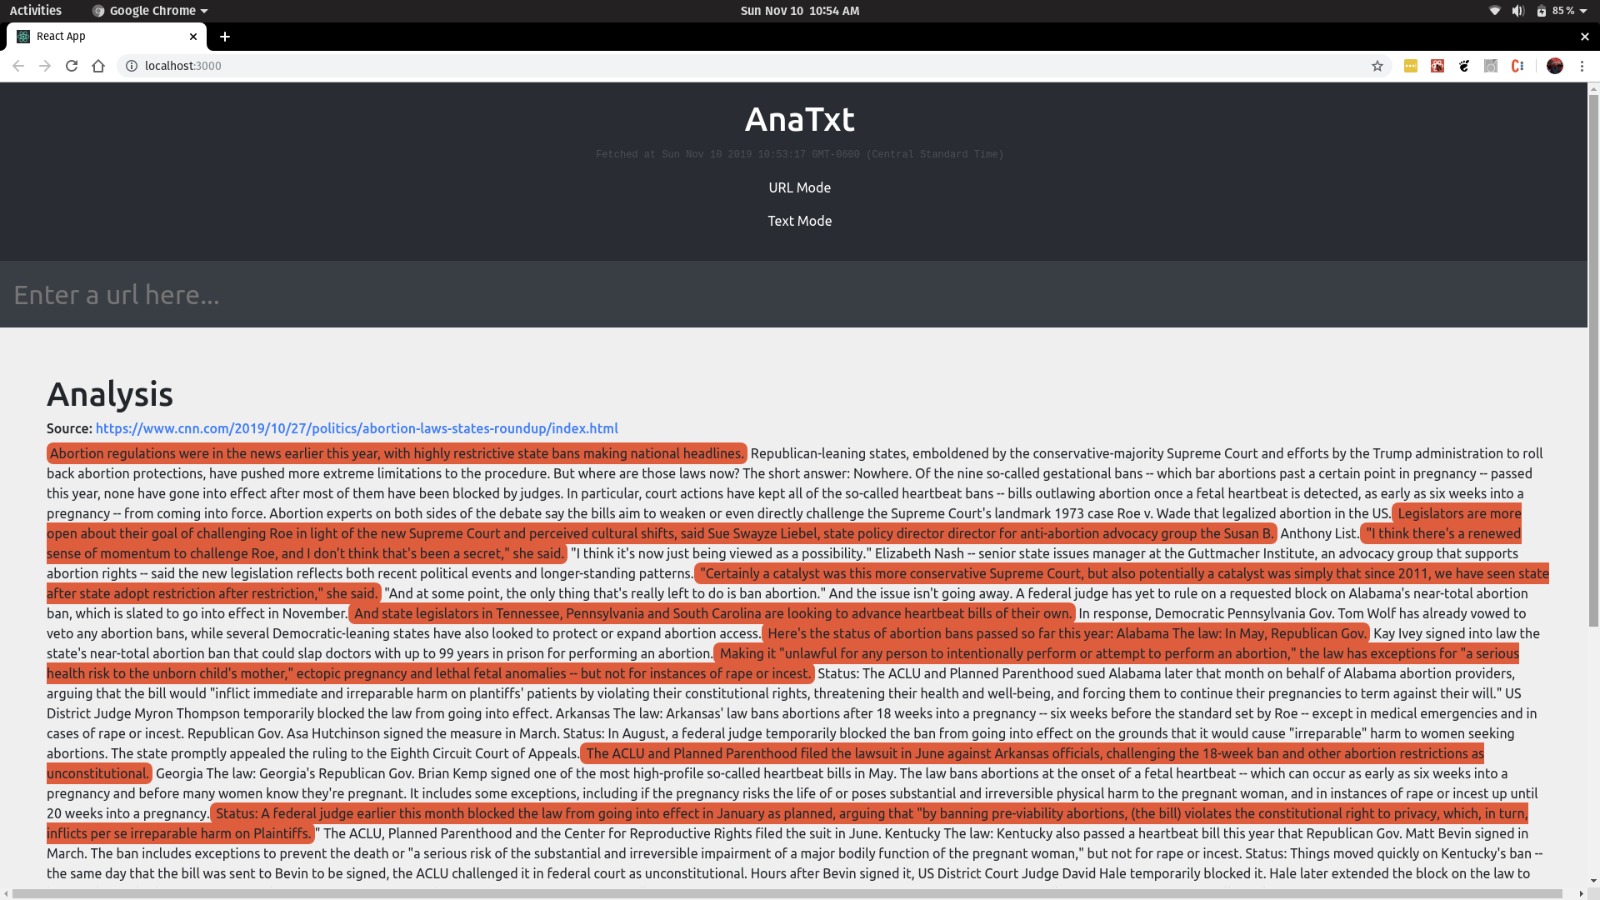Viewport: 1600px width, 900px height.
Task: Reload the localhost page
Action: (72, 66)
